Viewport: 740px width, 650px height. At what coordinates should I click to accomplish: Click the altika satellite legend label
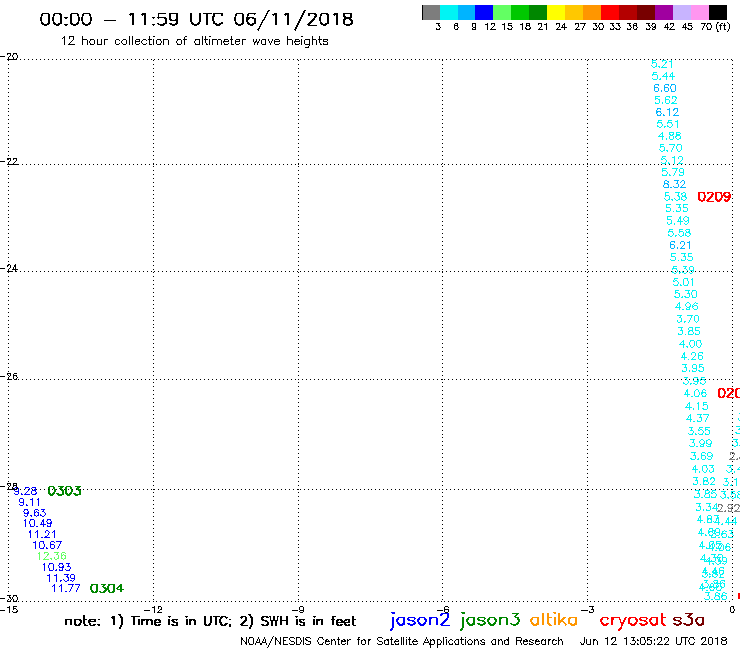click(x=554, y=619)
